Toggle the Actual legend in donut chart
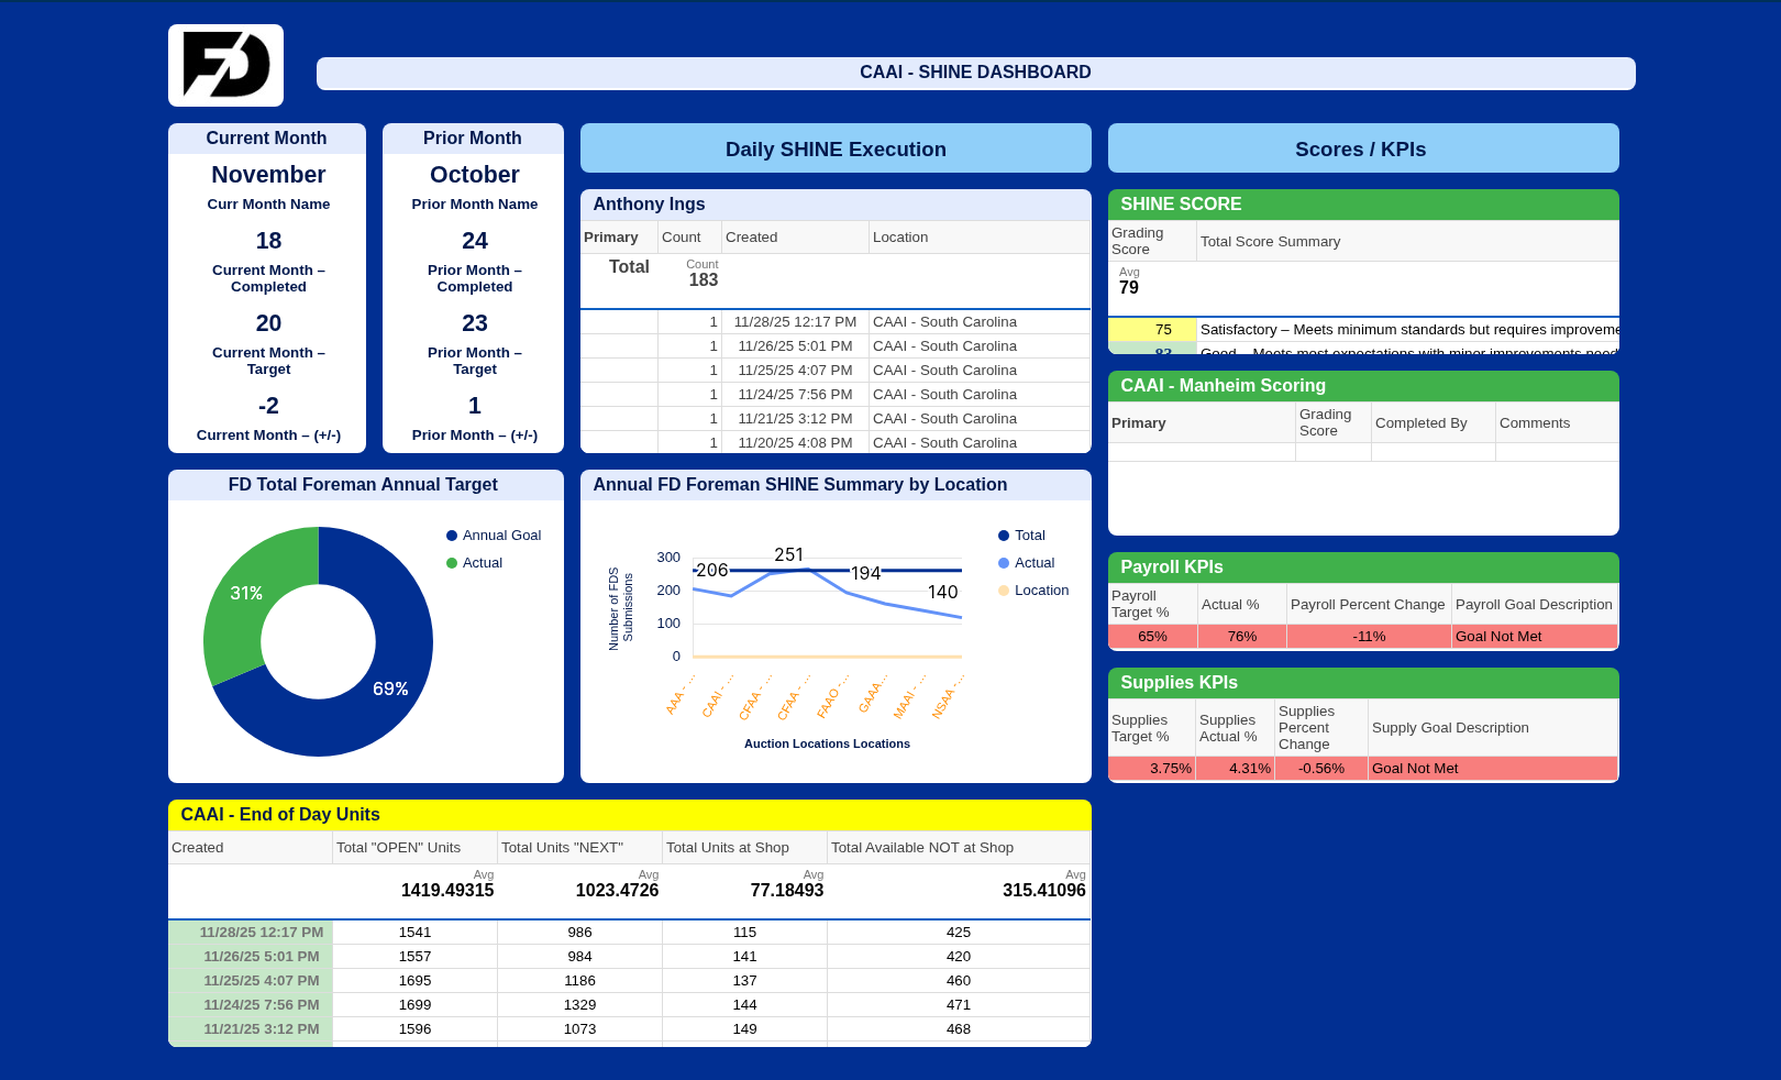This screenshot has width=1781, height=1080. pos(481,563)
